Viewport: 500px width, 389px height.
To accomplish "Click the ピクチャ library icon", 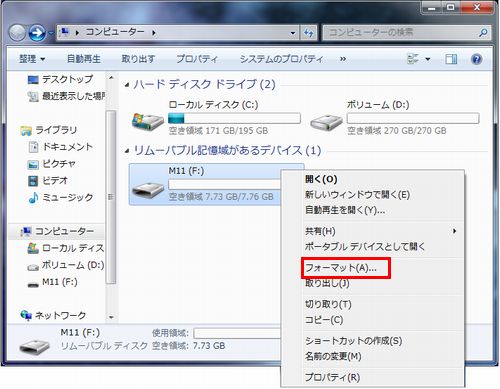I will 33,164.
